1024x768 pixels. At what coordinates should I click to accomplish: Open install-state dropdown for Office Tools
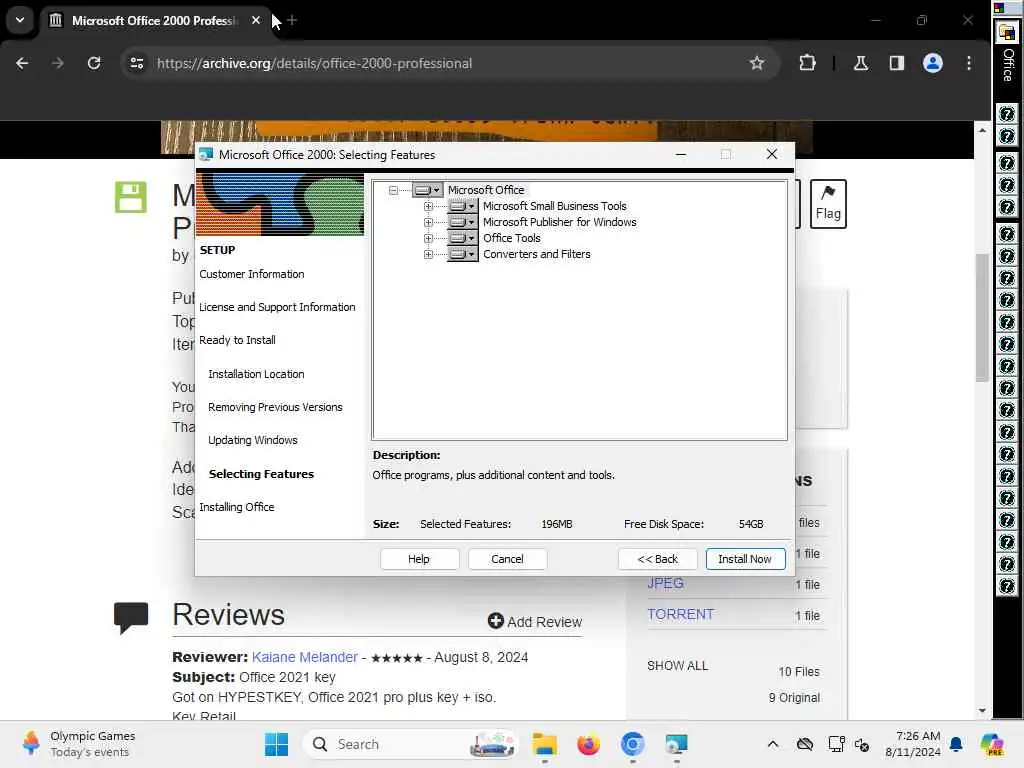[x=462, y=238]
